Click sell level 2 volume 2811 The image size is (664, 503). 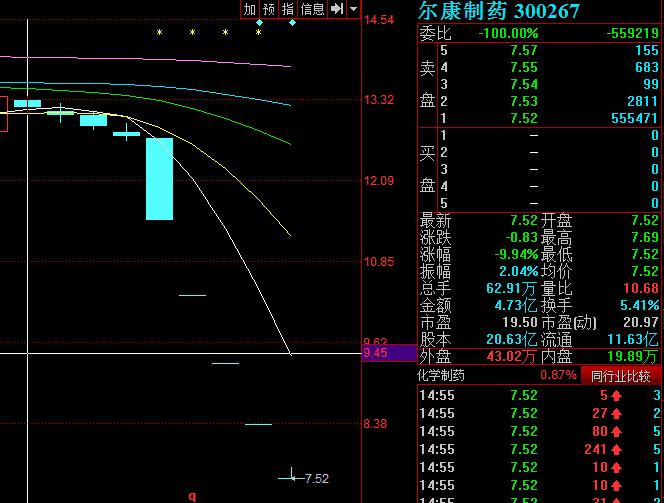tap(643, 101)
